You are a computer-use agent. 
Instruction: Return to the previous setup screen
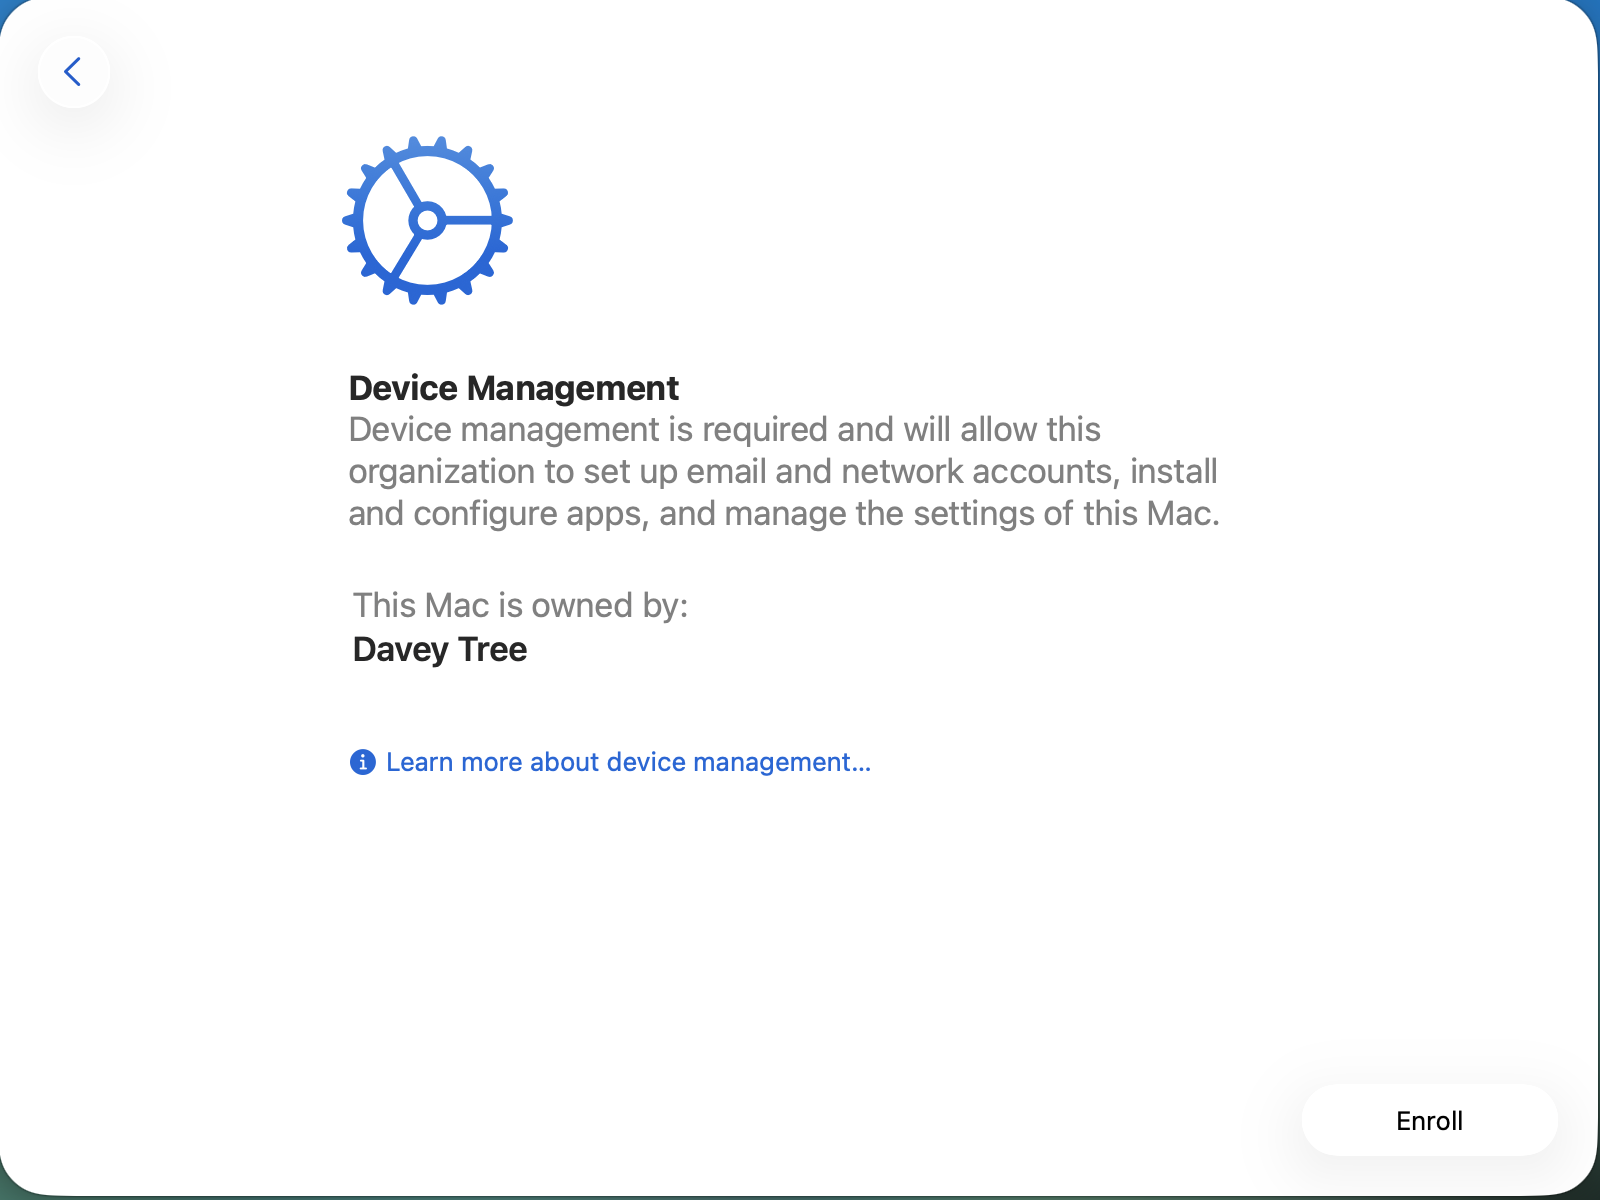tap(73, 72)
